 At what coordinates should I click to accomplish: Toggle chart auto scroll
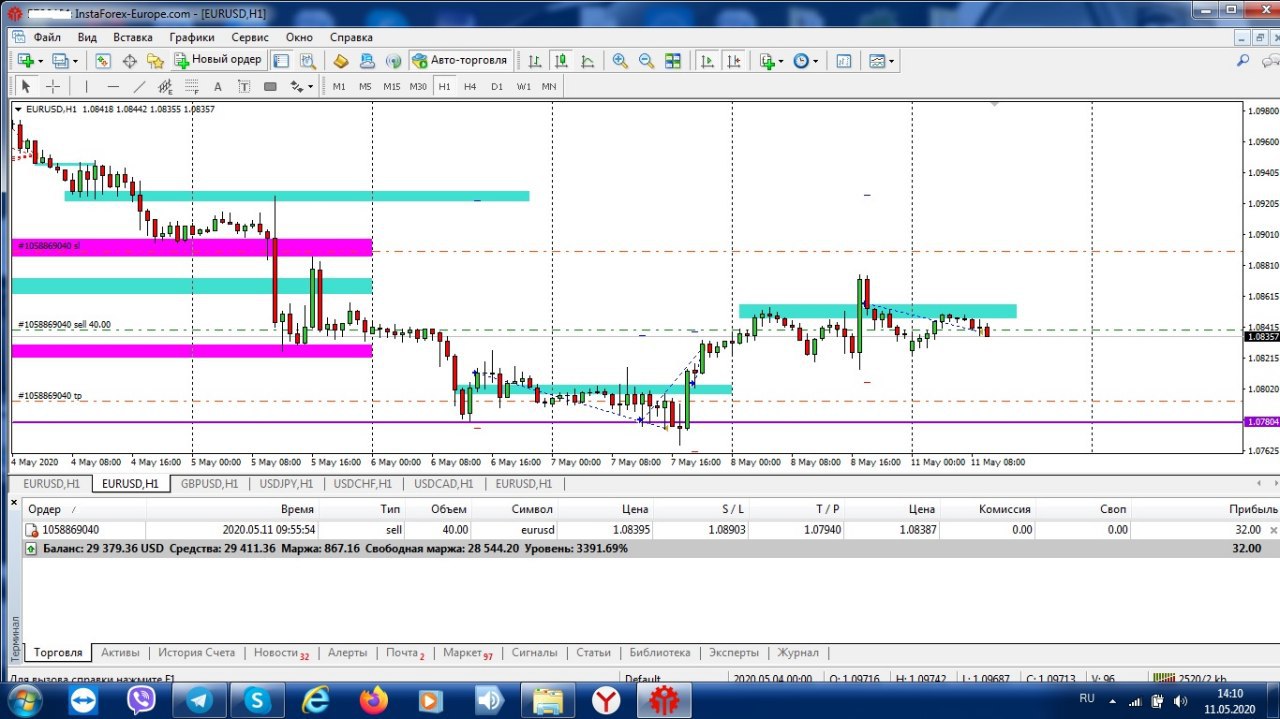(x=707, y=60)
